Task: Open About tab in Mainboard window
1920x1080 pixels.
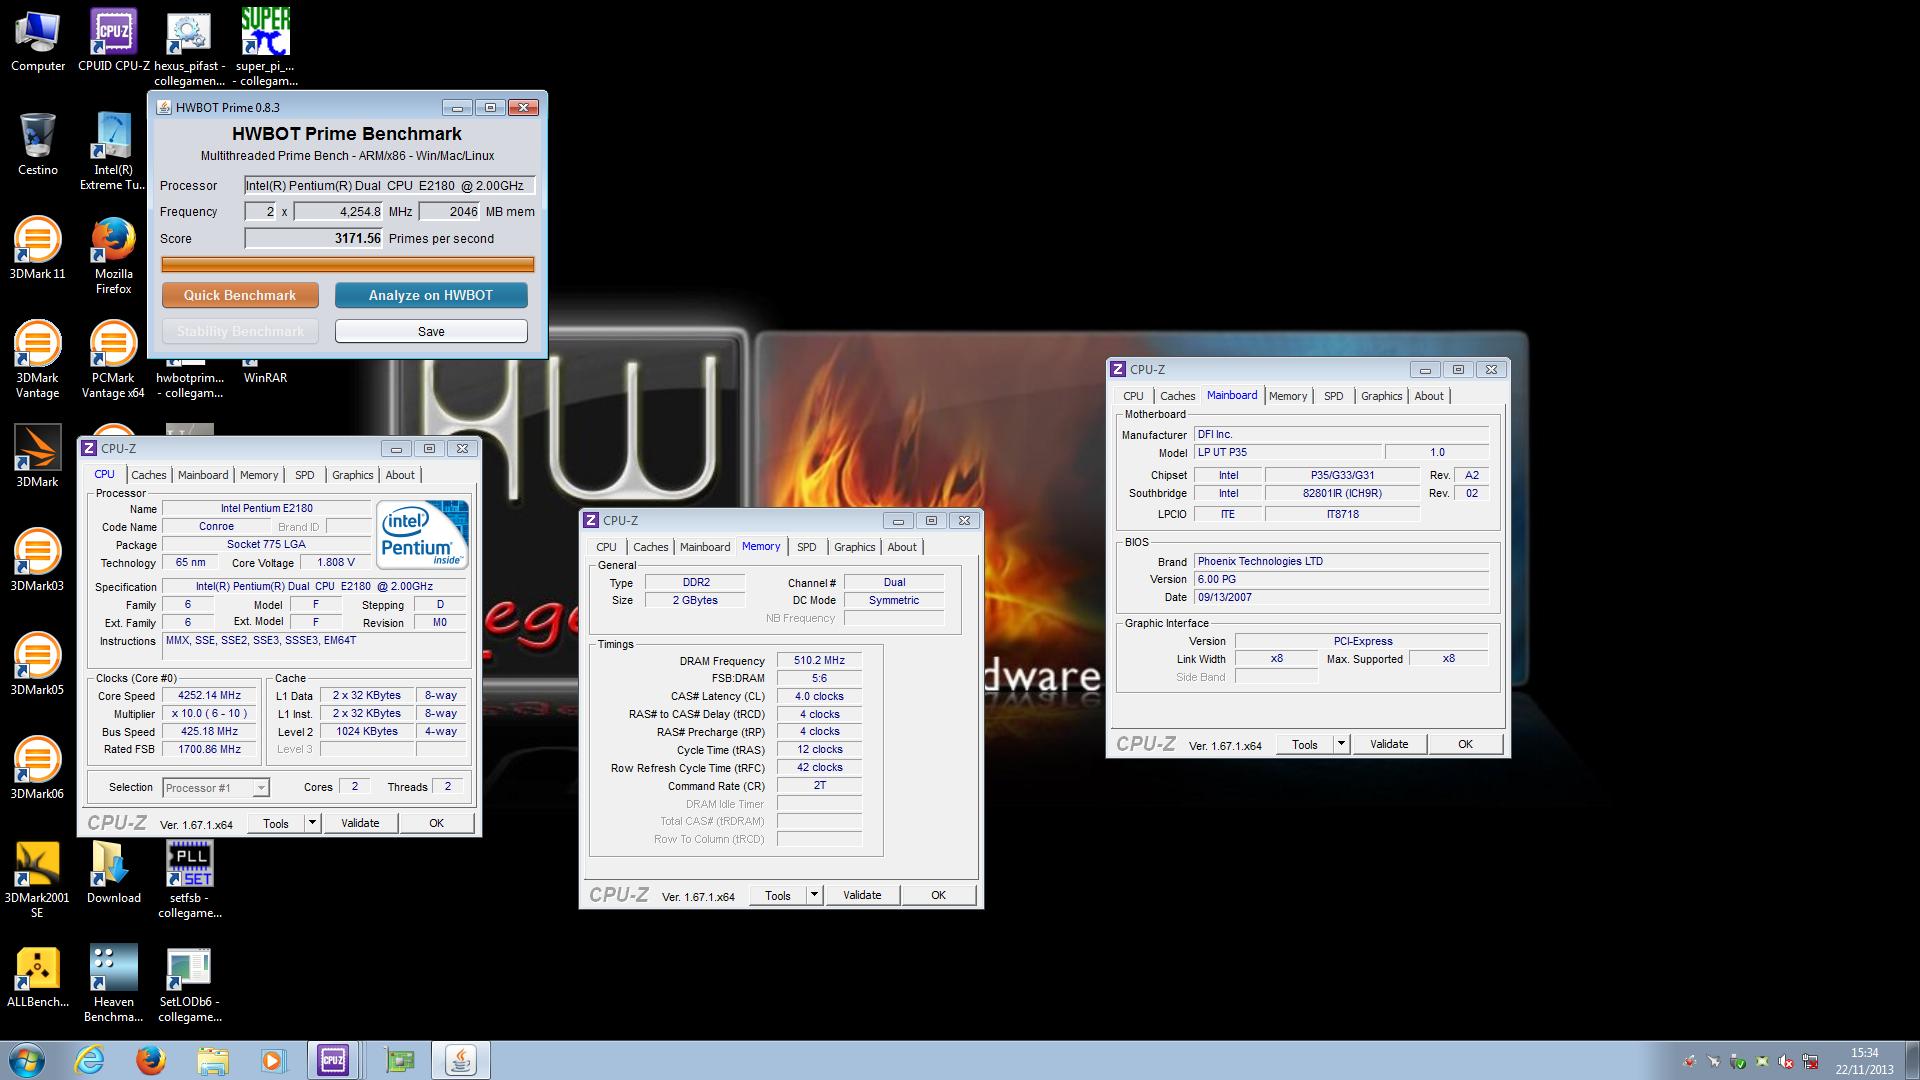Action: [x=1429, y=396]
